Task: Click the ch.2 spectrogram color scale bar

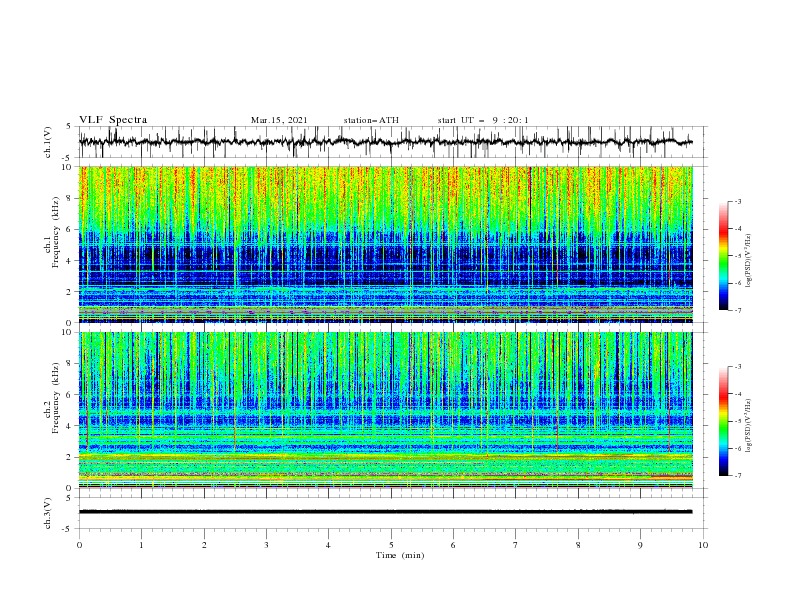Action: click(723, 421)
